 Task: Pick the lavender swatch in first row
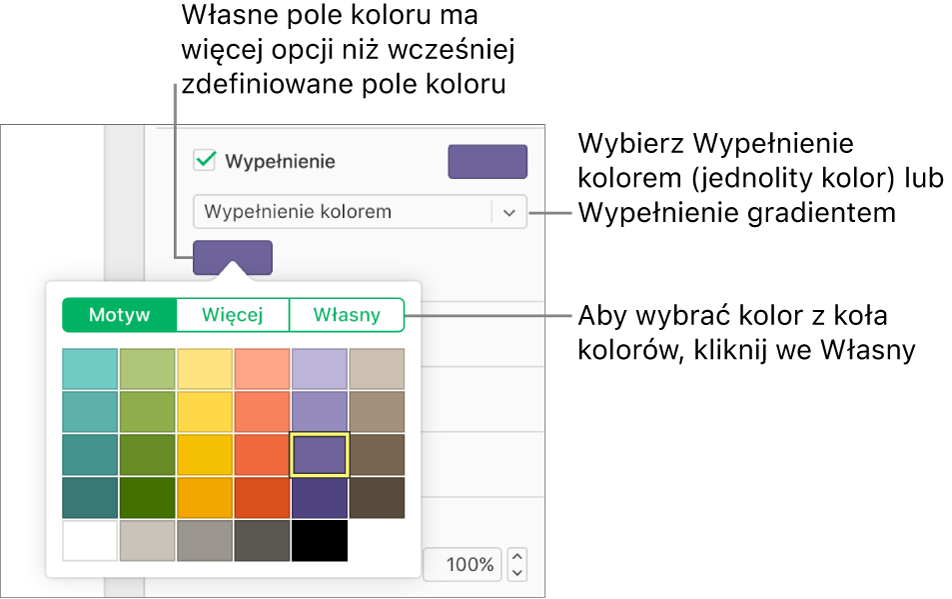point(319,369)
